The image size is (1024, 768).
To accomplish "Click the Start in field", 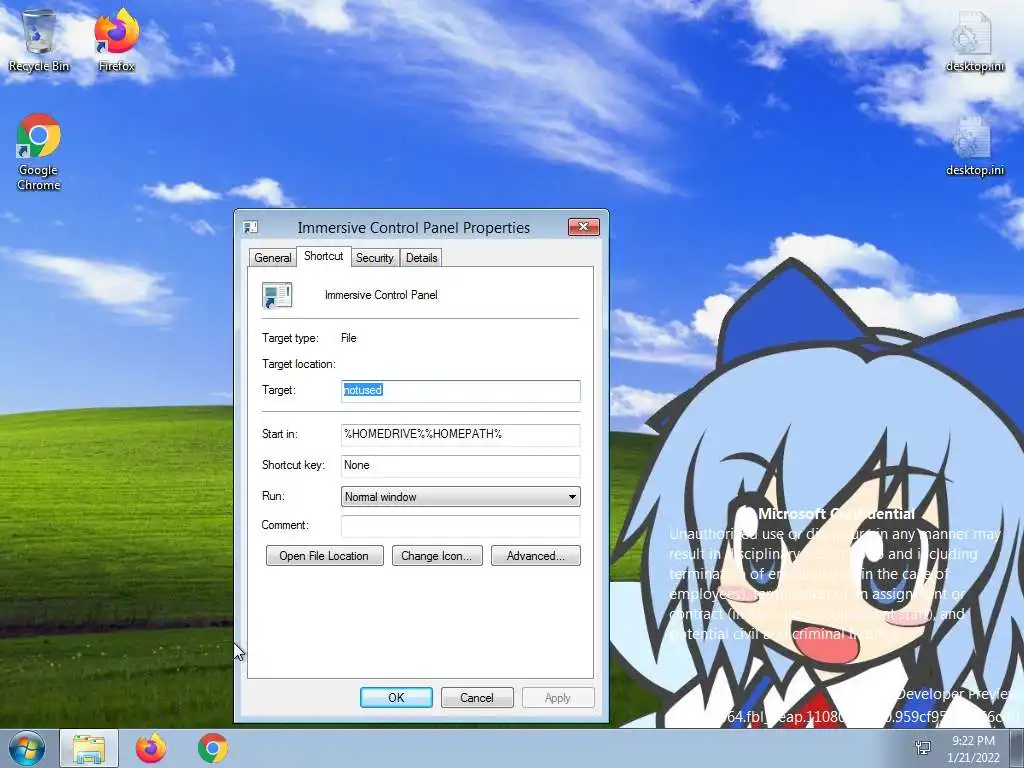I will (460, 434).
